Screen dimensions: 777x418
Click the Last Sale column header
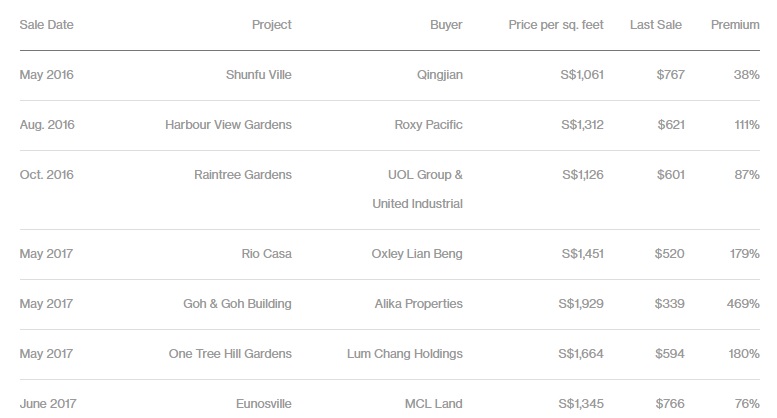(x=656, y=25)
